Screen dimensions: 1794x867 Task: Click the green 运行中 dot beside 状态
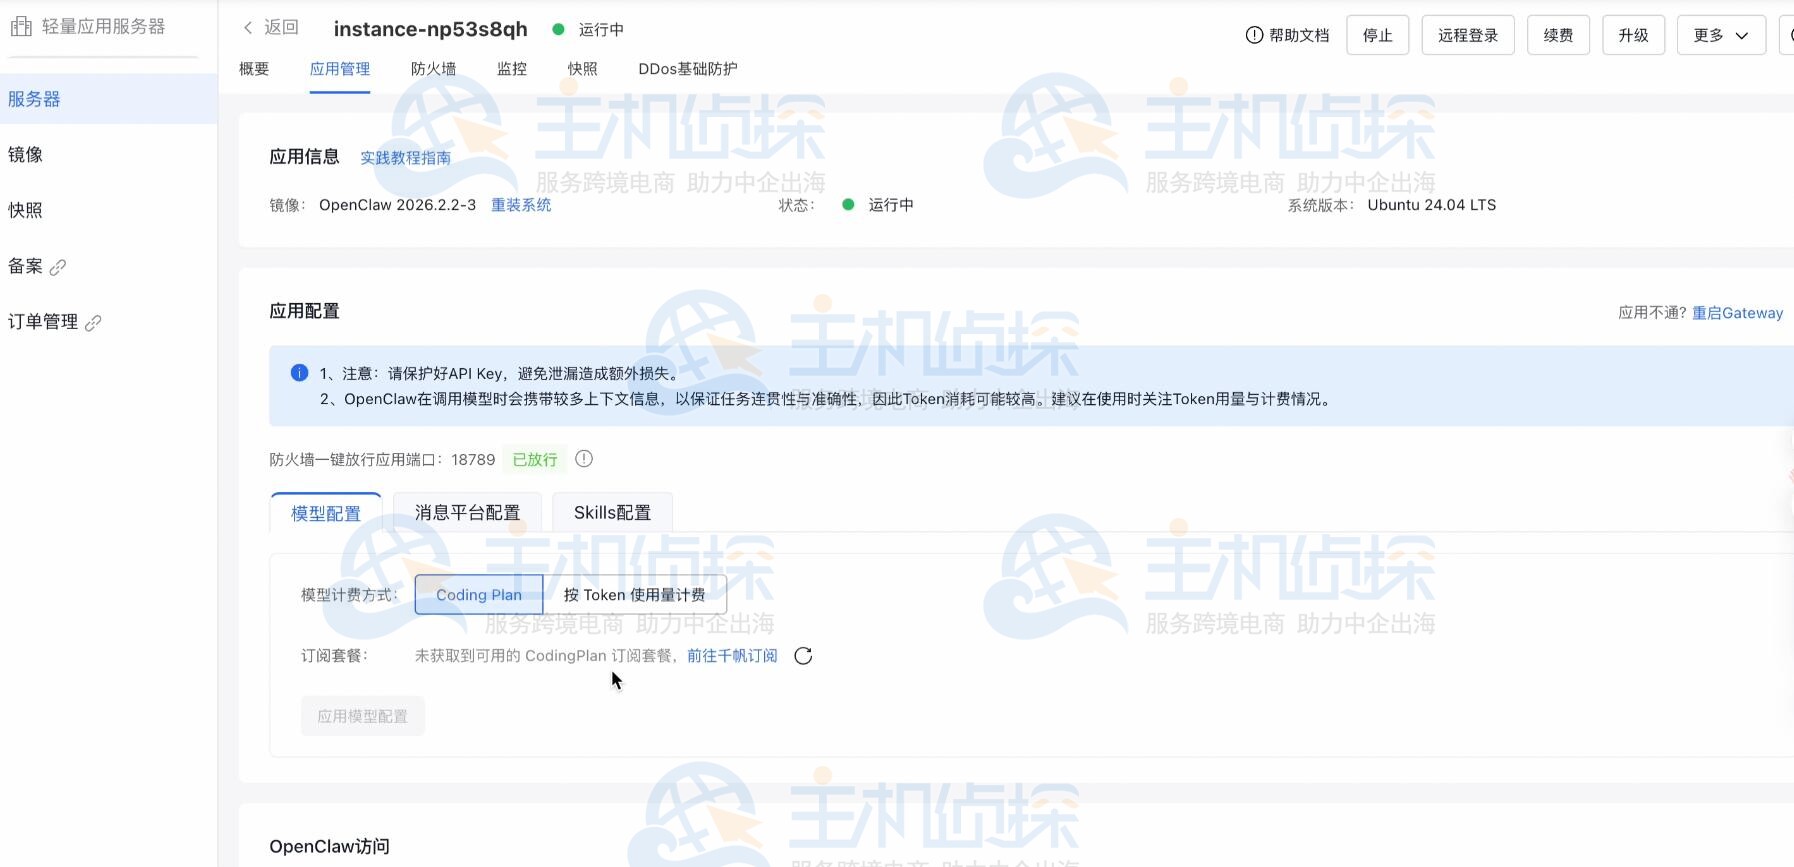pos(848,205)
